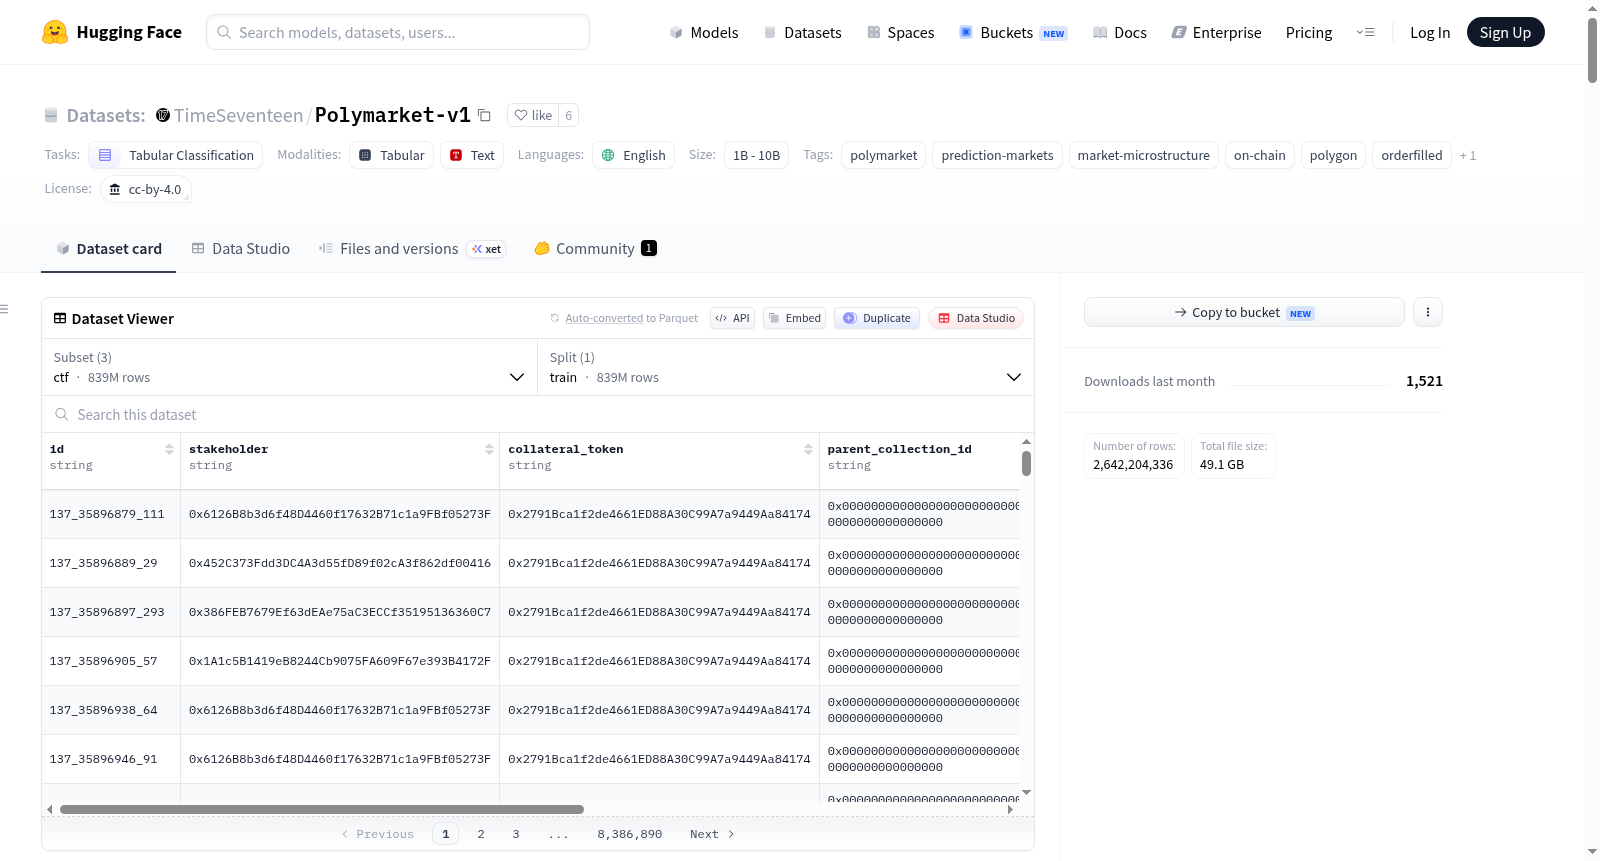
Task: Open Buckets in the top navigation
Action: pyautogui.click(x=1013, y=32)
